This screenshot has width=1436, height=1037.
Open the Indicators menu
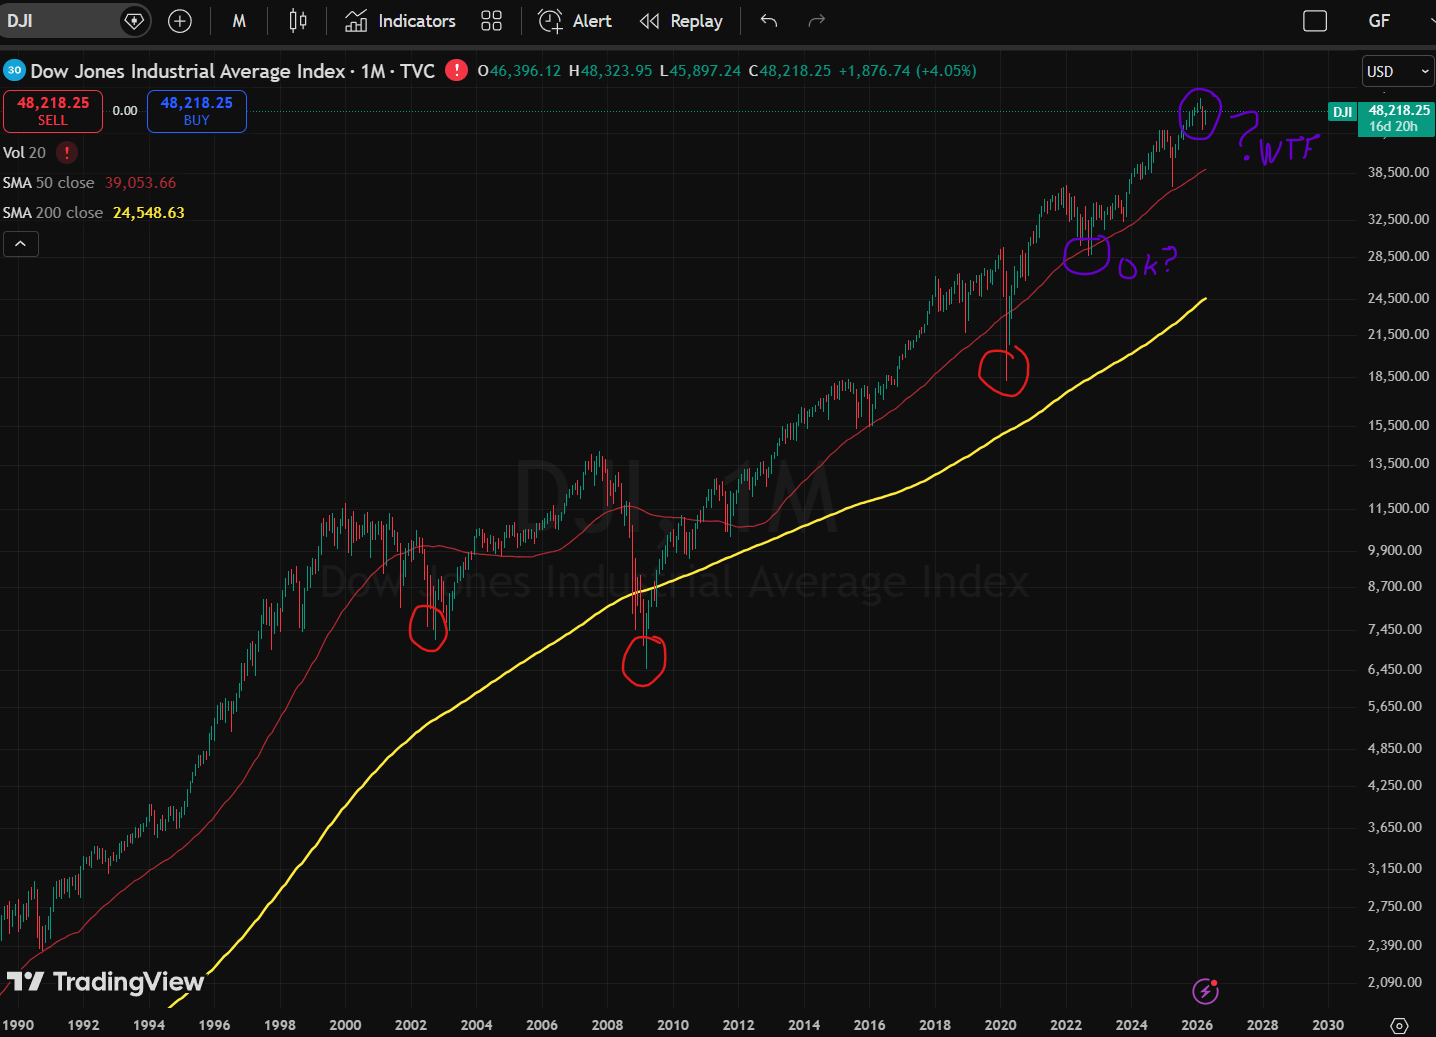pos(400,21)
